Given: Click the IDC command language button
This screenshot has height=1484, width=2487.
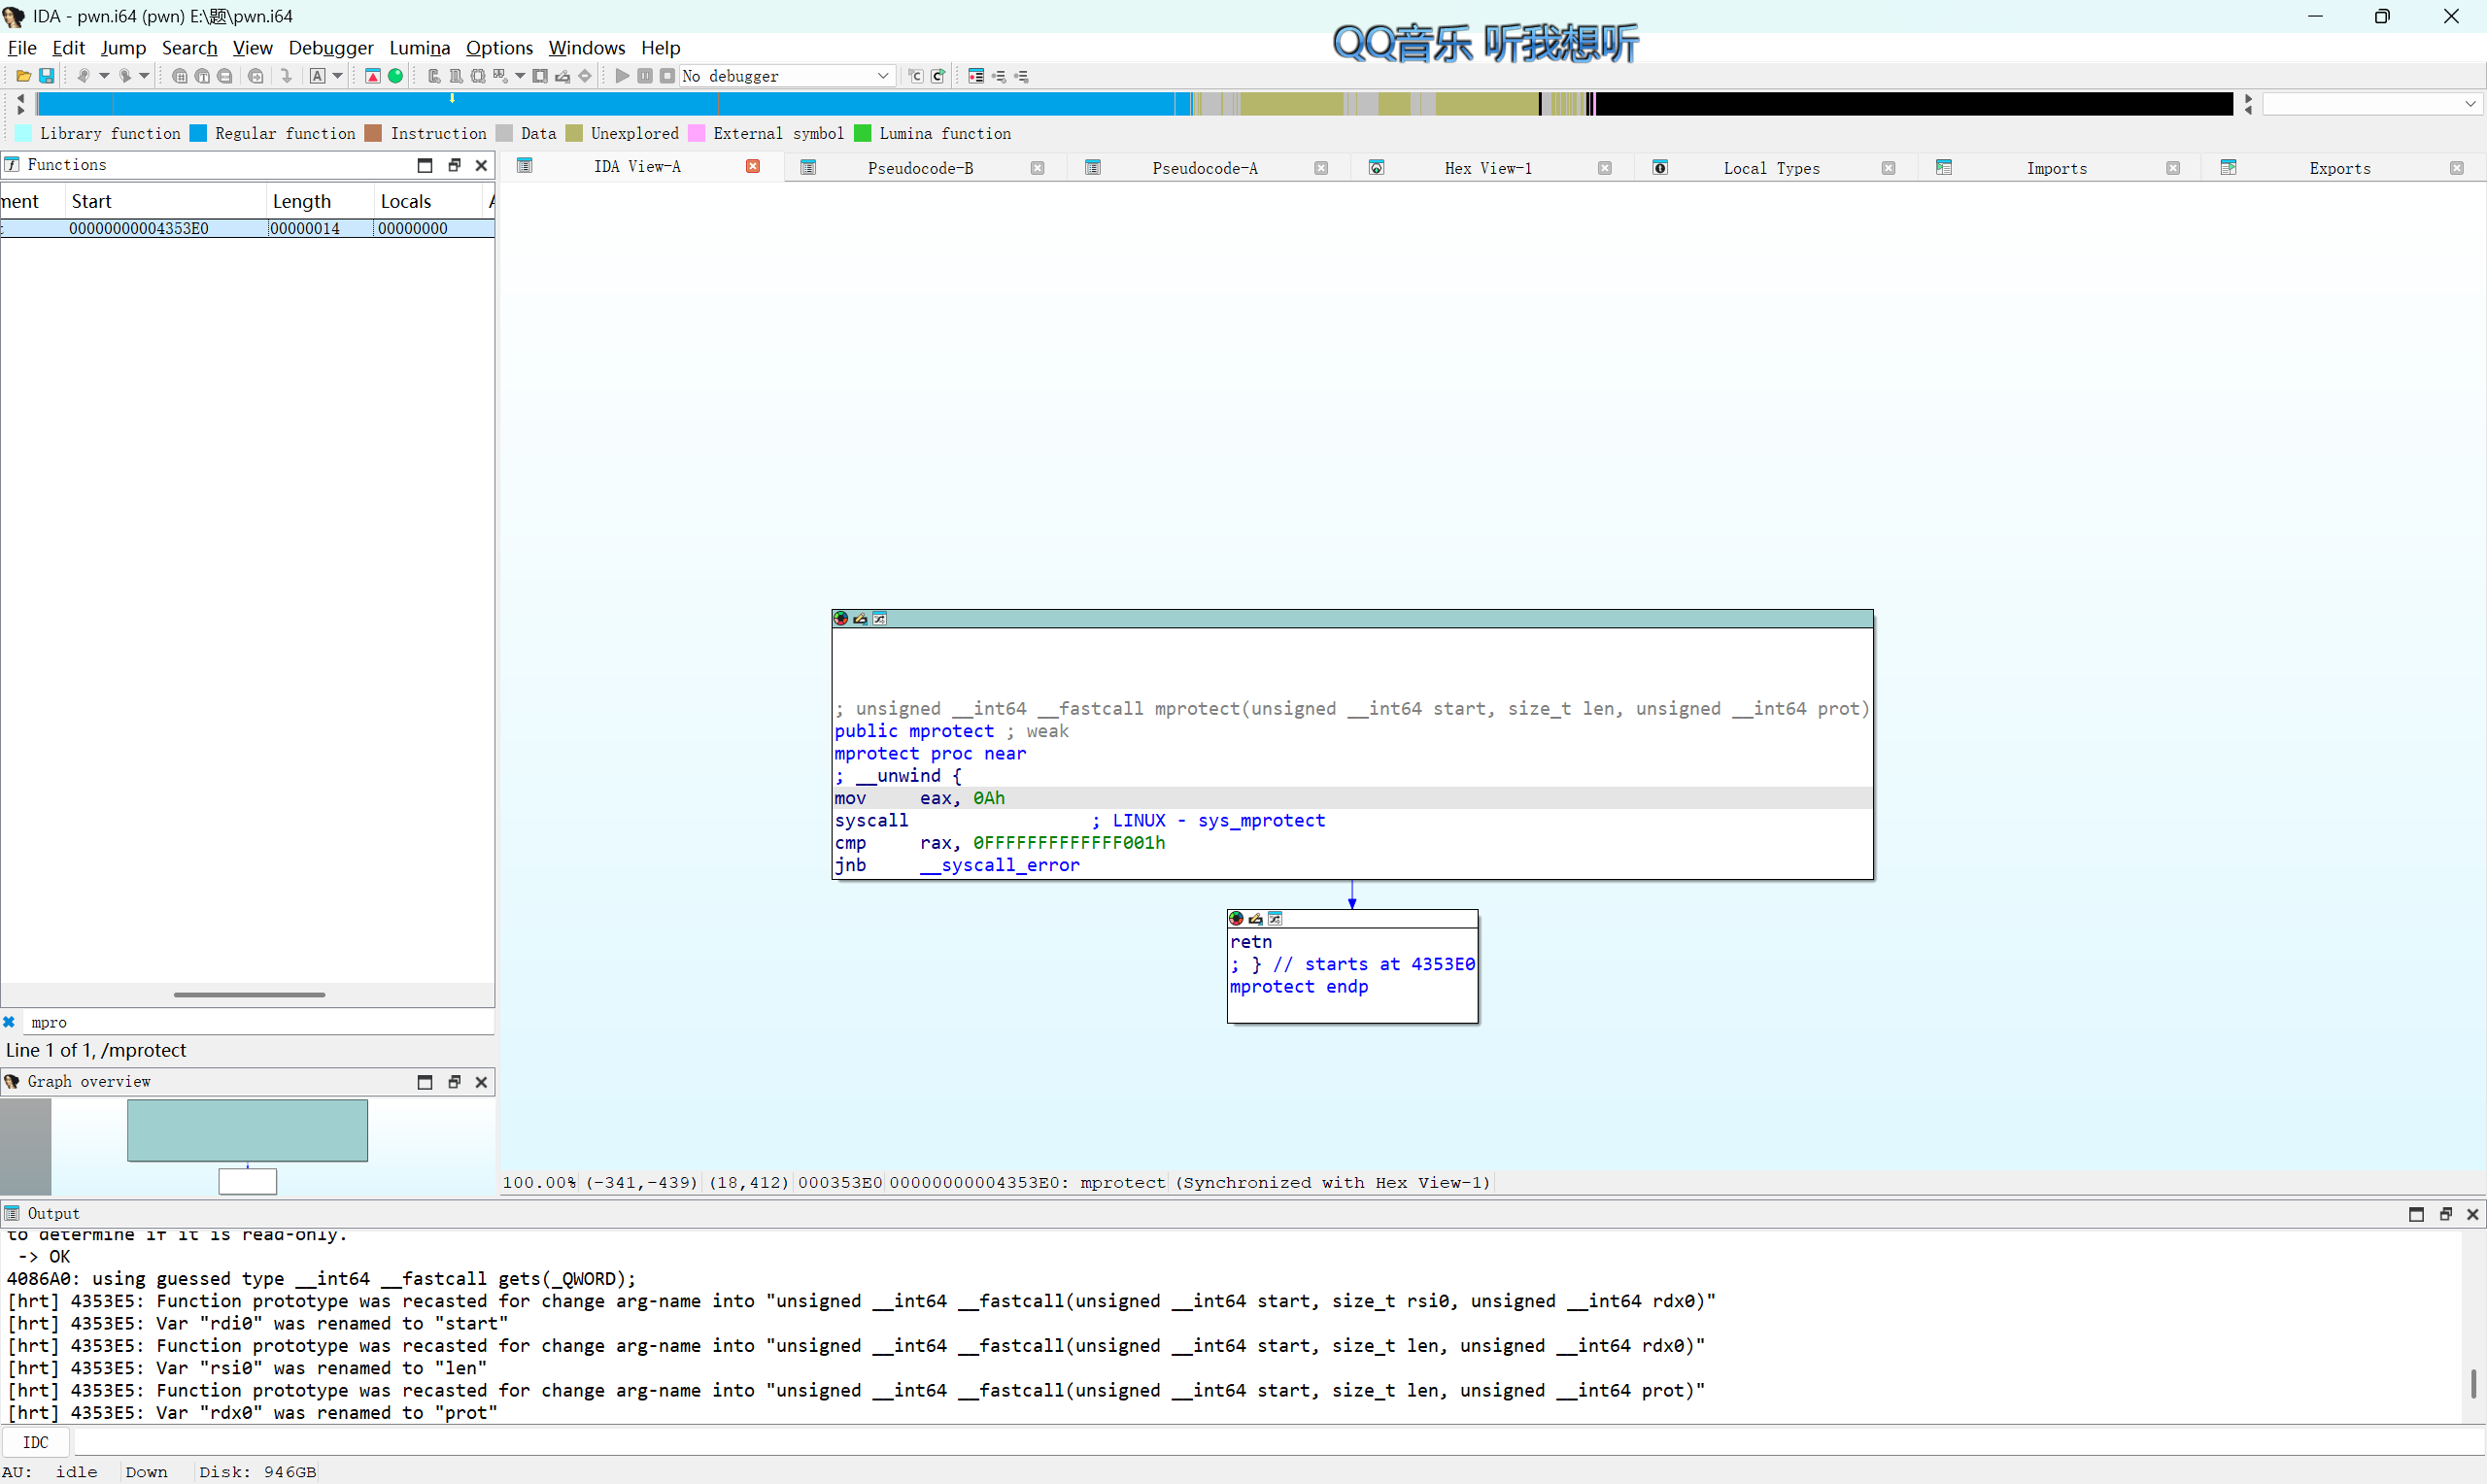Looking at the screenshot, I should click(x=35, y=1442).
